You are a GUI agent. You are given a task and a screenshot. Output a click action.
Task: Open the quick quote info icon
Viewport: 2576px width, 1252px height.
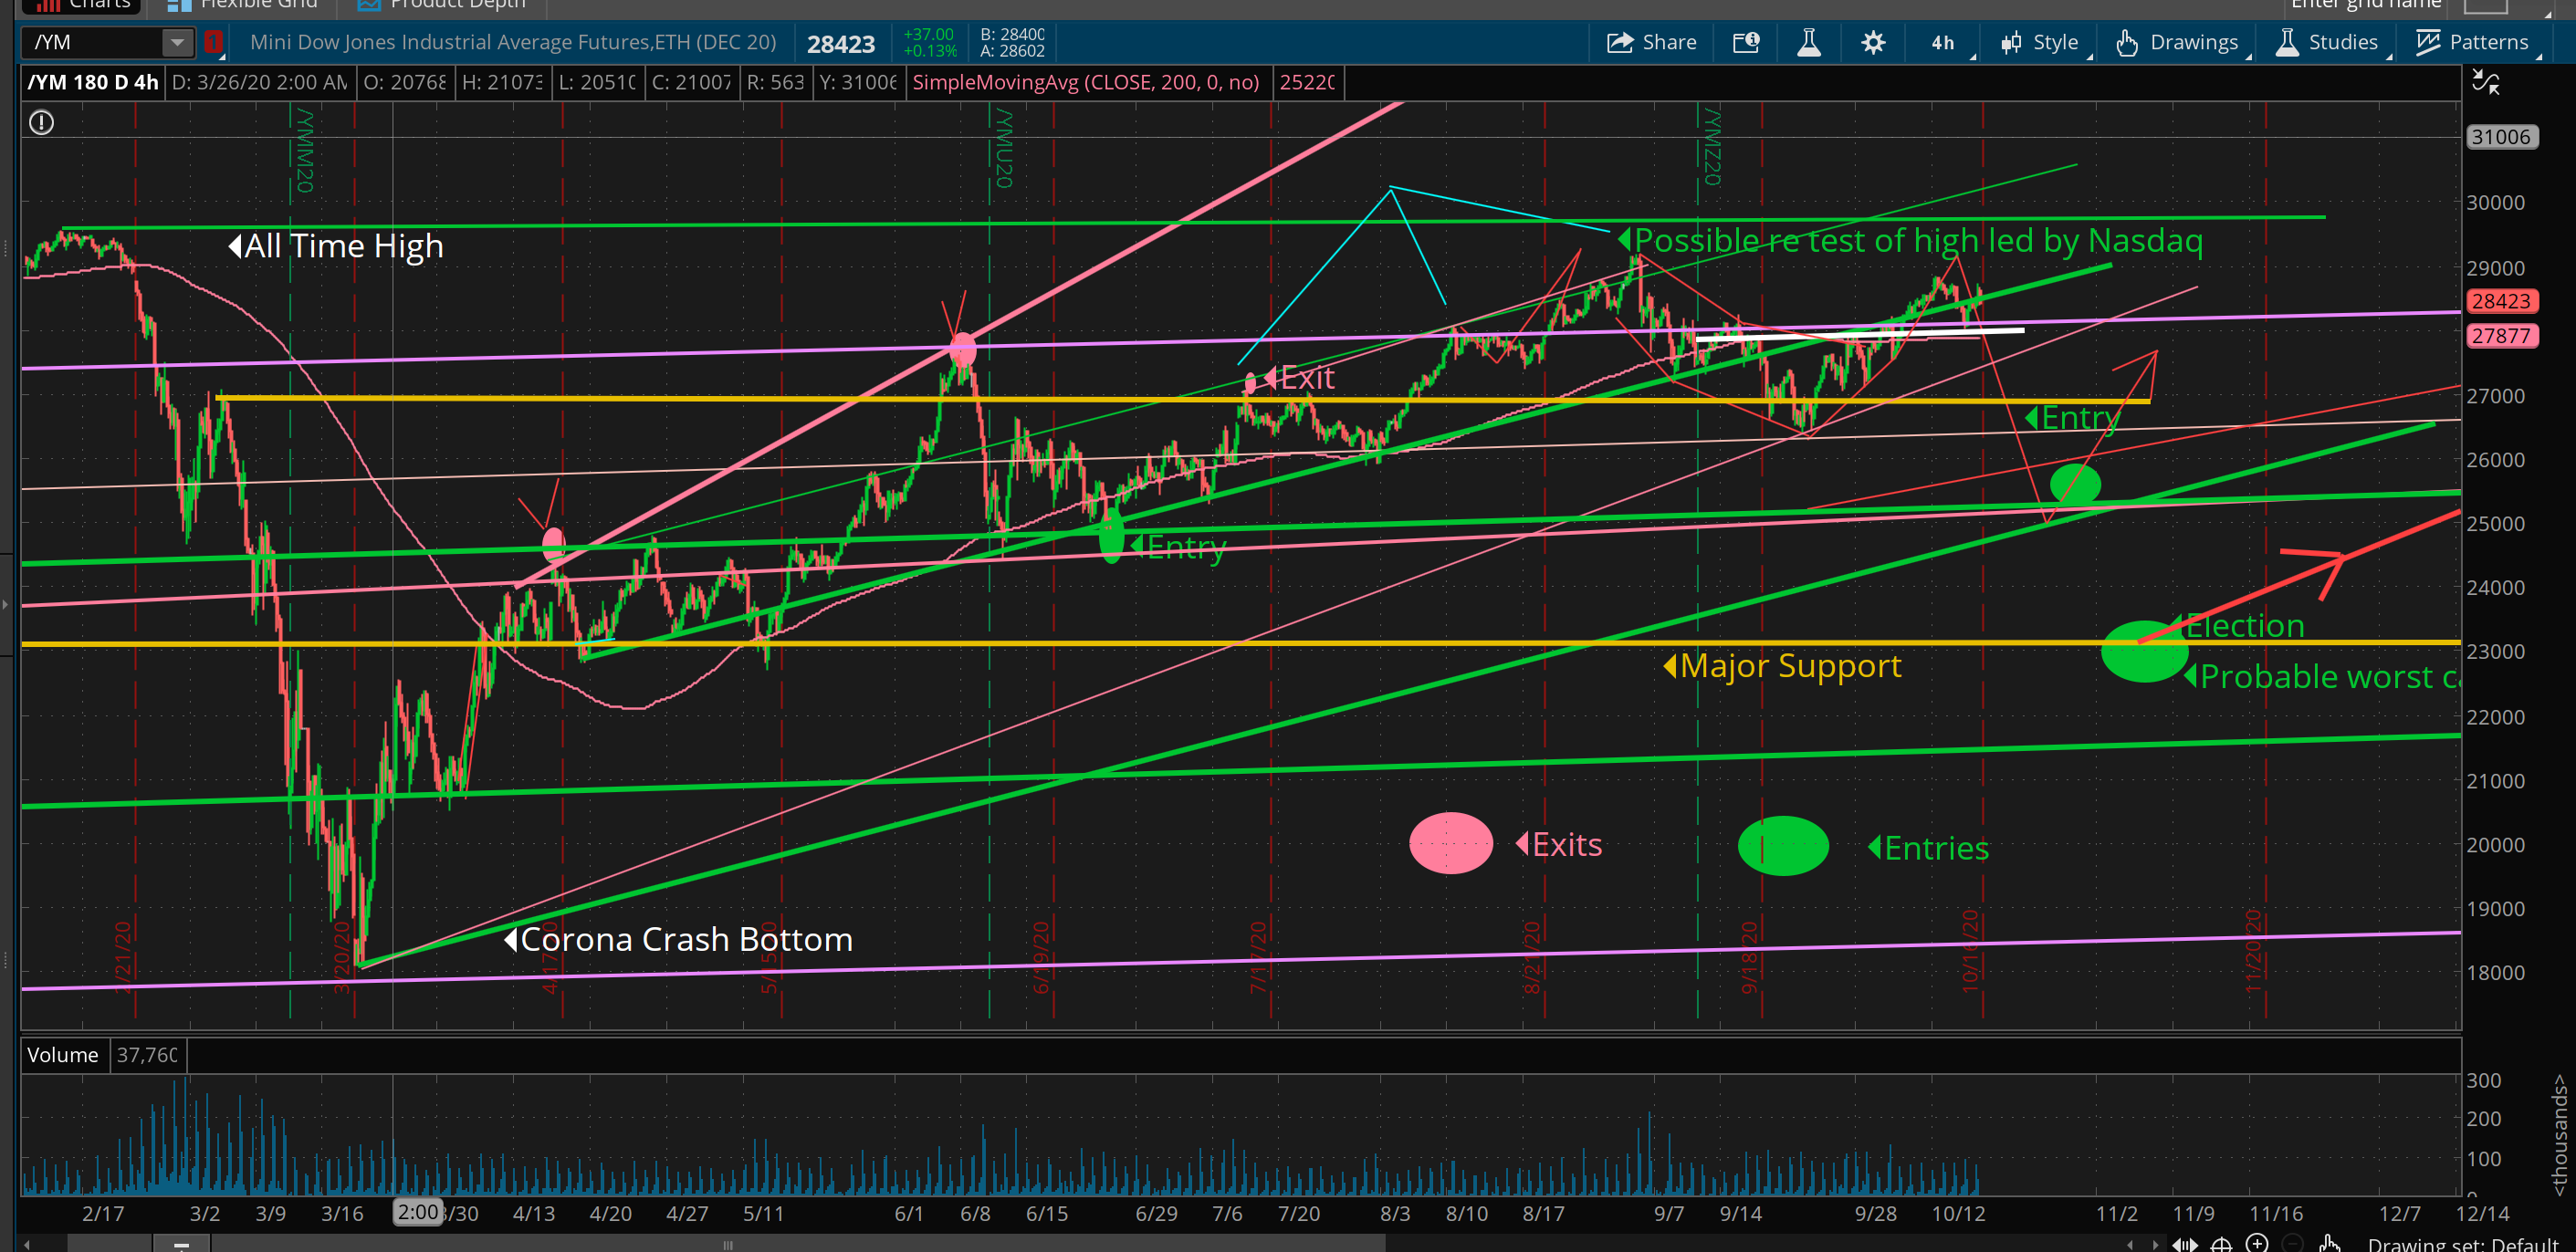(x=1745, y=42)
